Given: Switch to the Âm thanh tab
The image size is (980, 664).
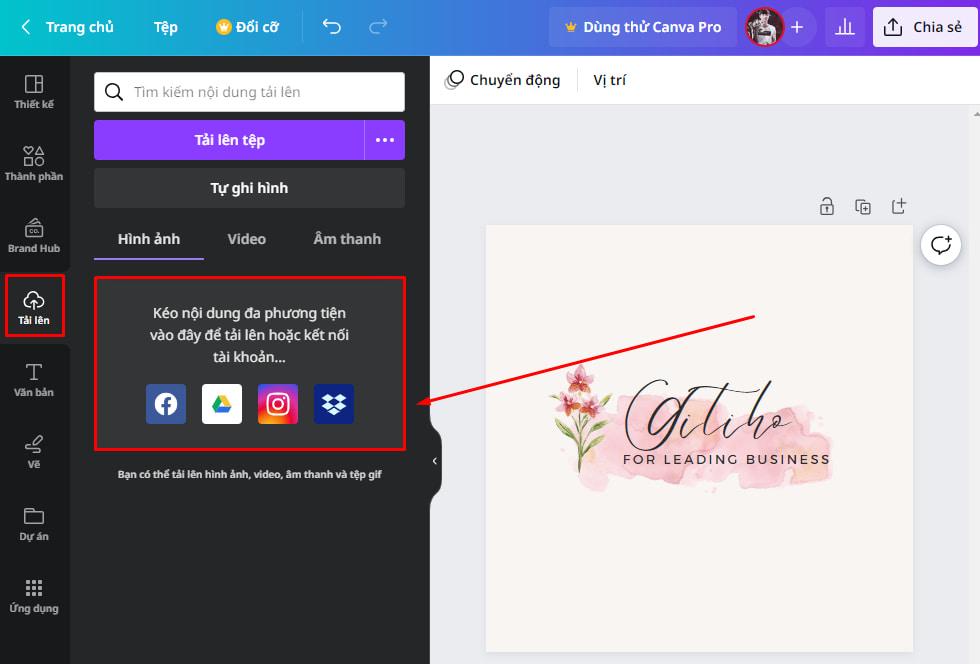Looking at the screenshot, I should tap(345, 239).
